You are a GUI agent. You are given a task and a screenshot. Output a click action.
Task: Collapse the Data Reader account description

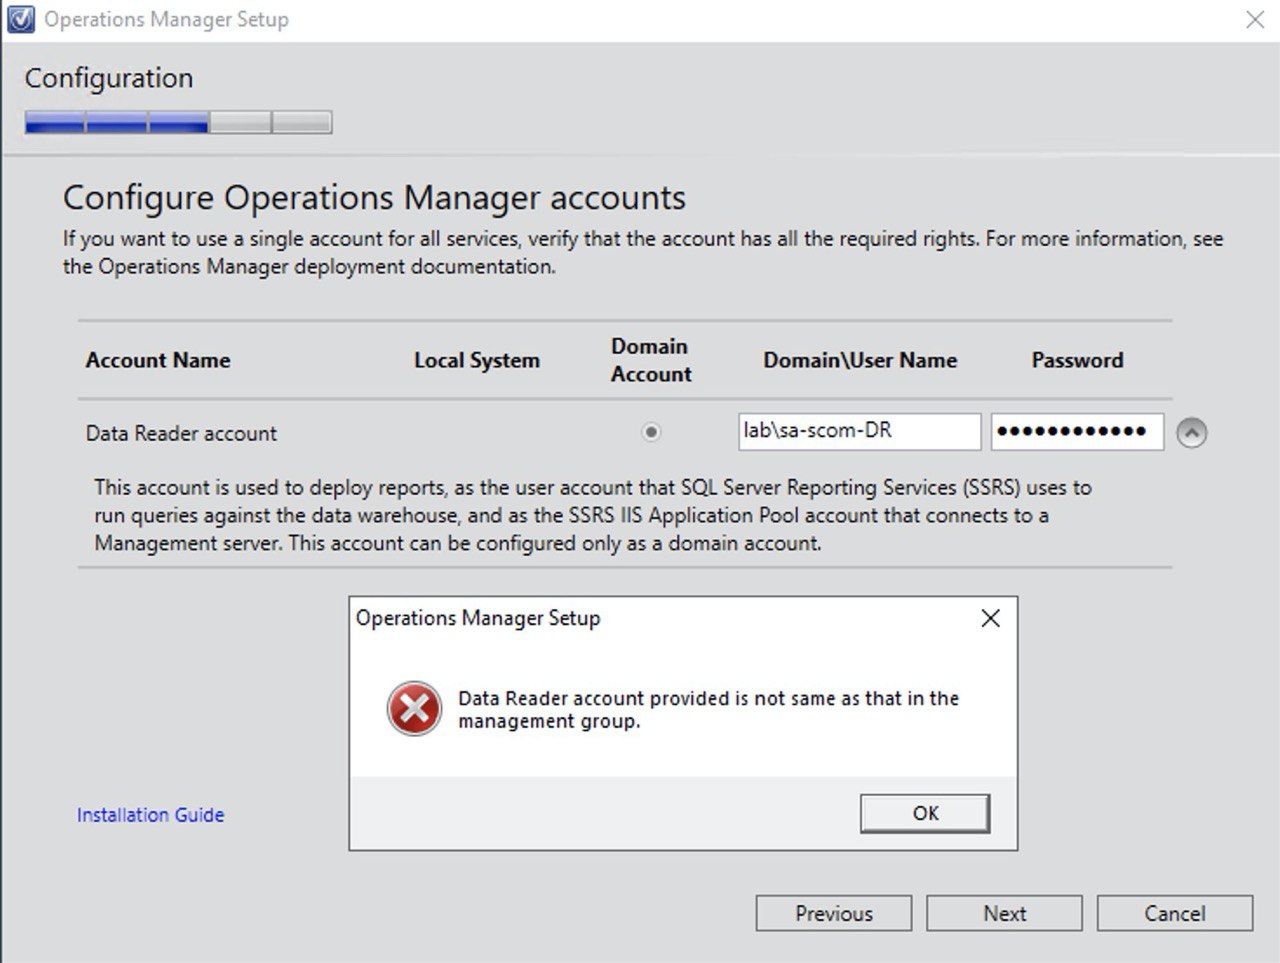(x=1191, y=433)
